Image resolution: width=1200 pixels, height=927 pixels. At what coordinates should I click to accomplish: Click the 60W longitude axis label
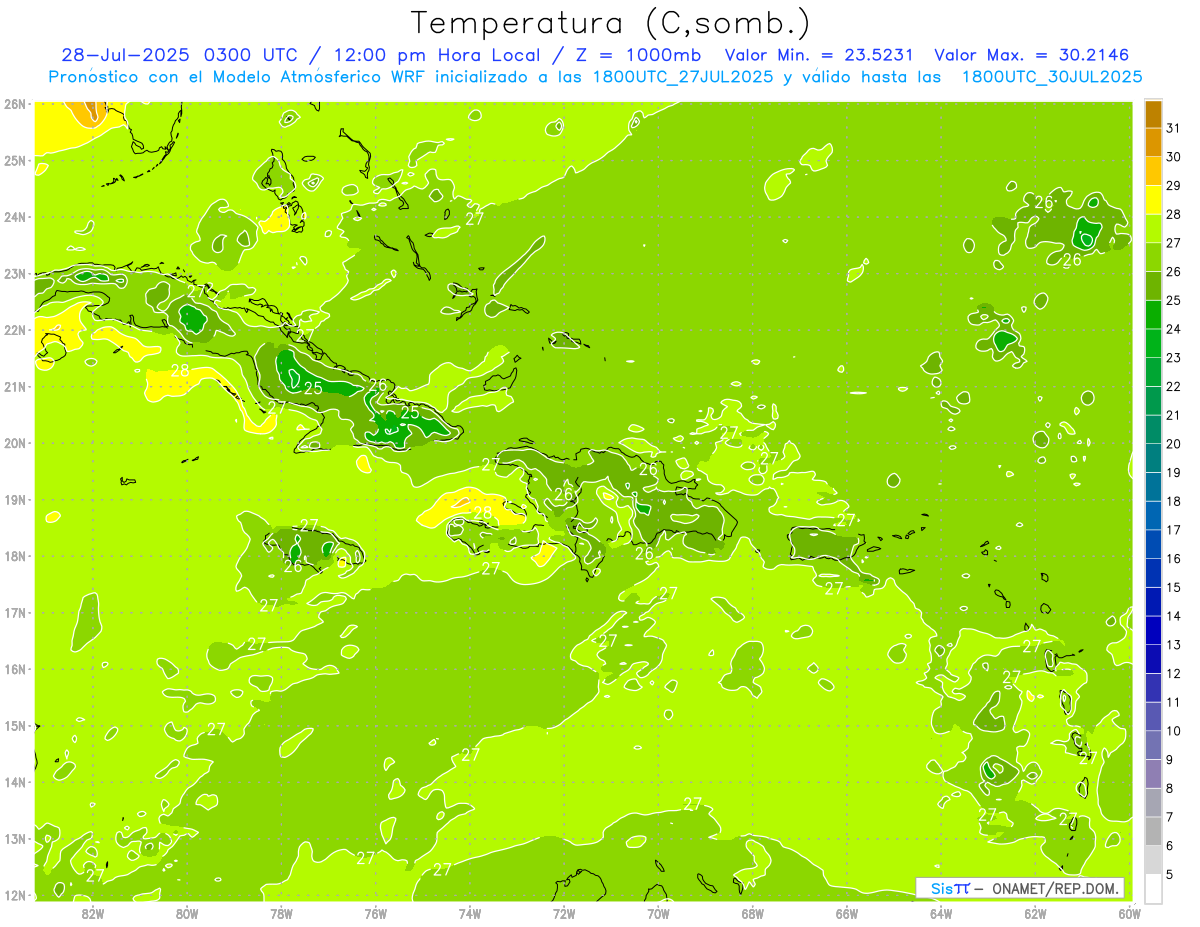tap(1130, 913)
